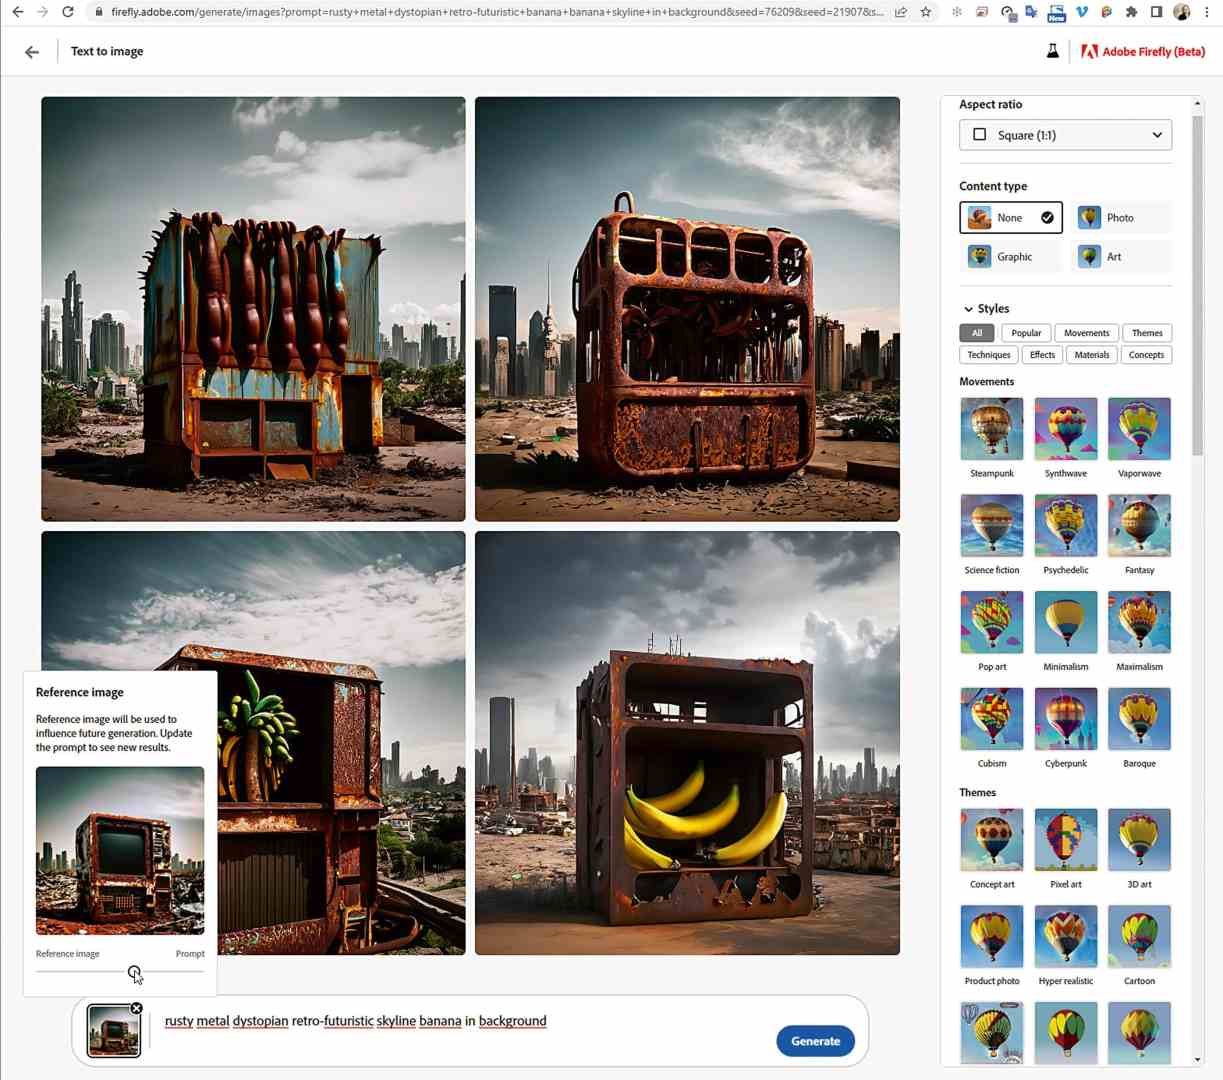Click the Adobe Firefly (Beta) logo
The width and height of the screenshot is (1223, 1080).
[x=1143, y=51]
